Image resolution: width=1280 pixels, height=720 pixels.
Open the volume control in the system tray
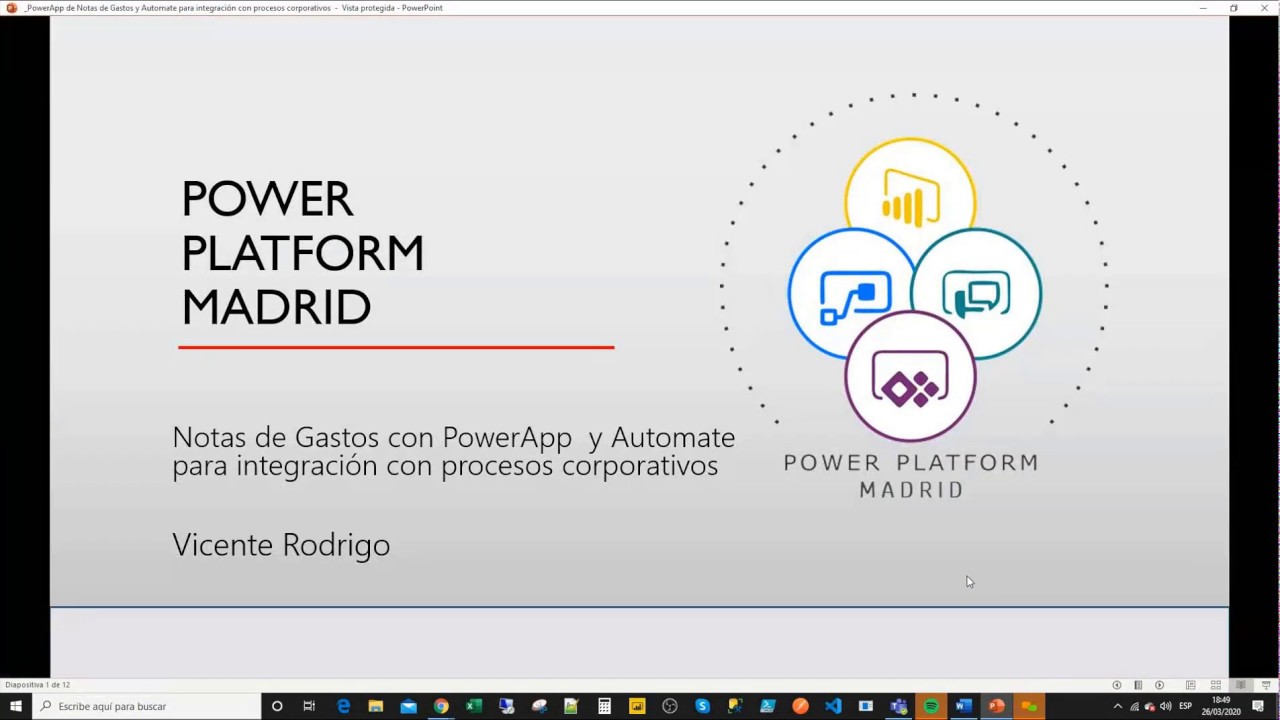click(x=1166, y=706)
